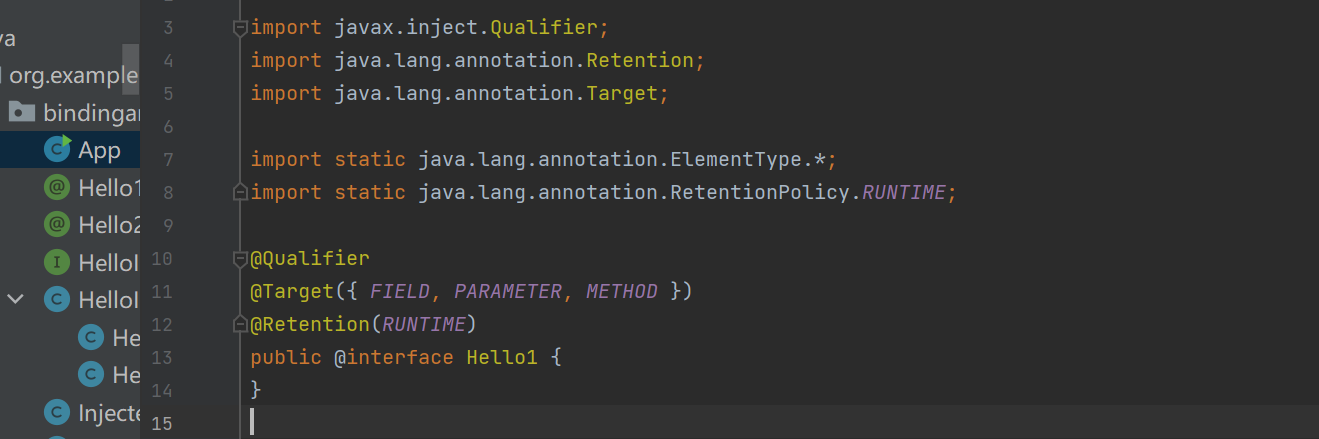
Task: Click the project tree scrollbar thumb
Action: pos(130,69)
